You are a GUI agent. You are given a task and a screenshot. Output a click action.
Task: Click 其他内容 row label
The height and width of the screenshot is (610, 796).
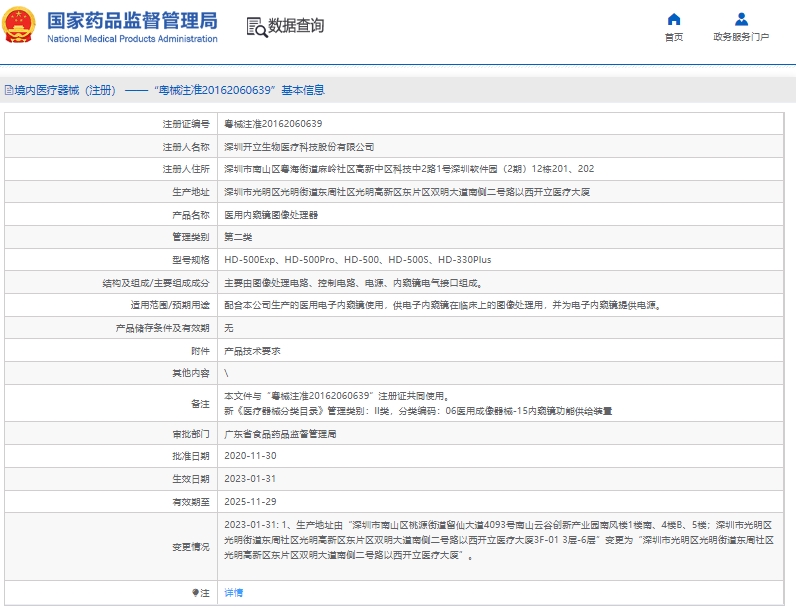(x=190, y=373)
